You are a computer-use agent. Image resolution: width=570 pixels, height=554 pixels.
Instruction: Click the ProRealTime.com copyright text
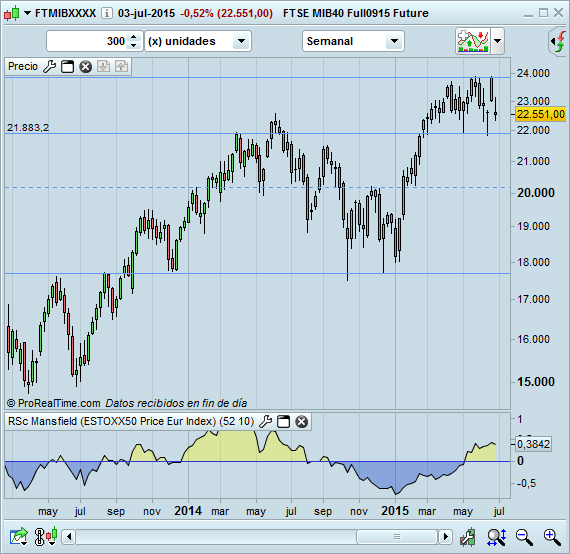click(x=53, y=403)
